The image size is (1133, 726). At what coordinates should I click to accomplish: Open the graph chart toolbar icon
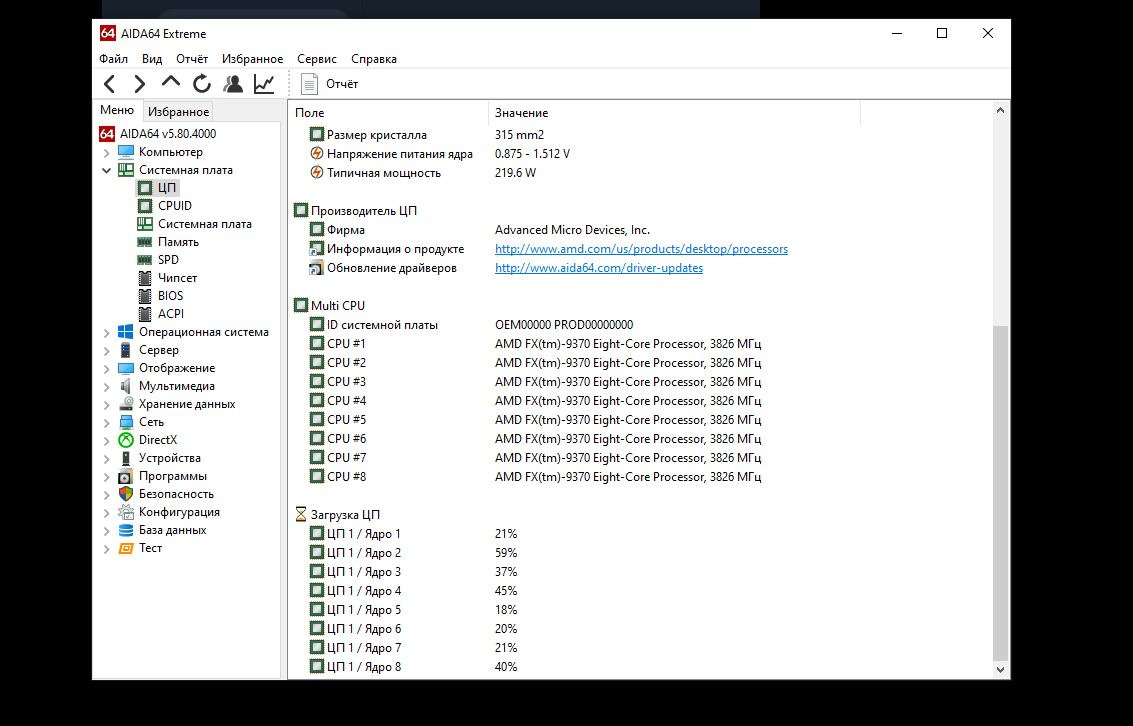(264, 84)
